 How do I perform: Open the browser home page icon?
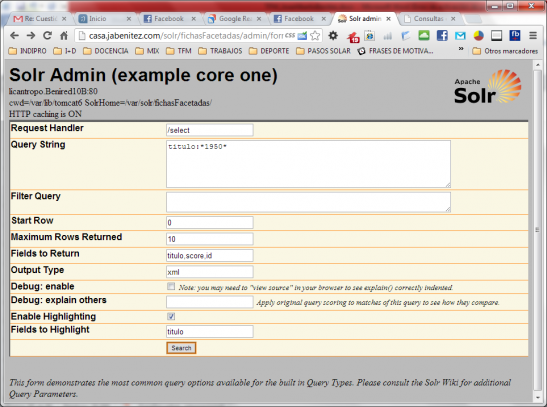[x=63, y=35]
